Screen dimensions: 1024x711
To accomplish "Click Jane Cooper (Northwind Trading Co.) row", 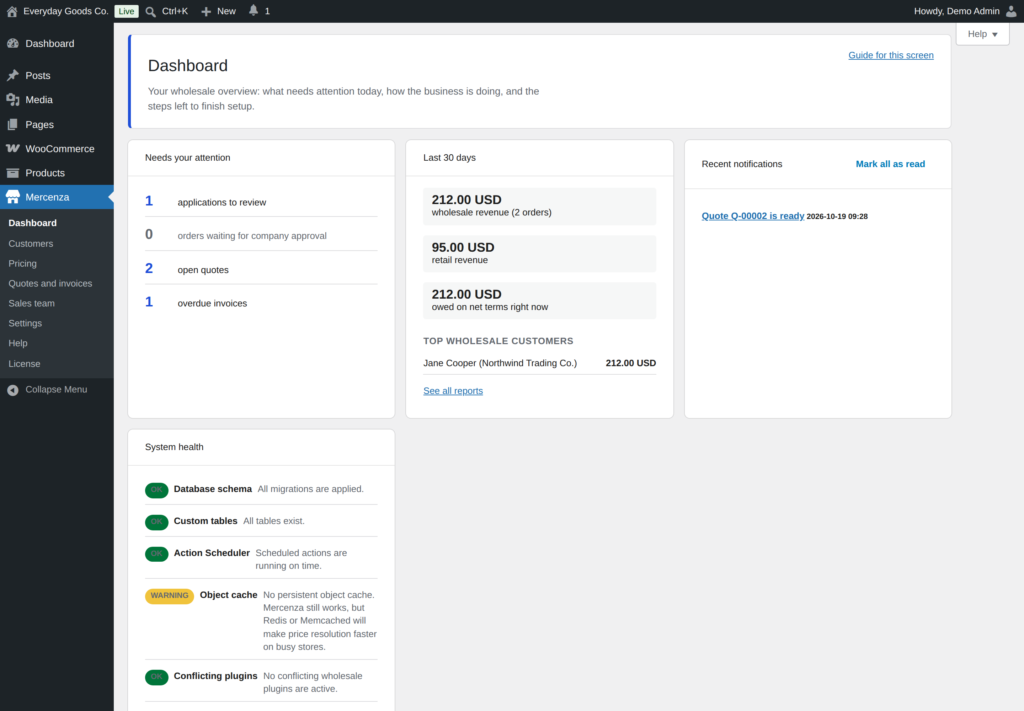I will coord(539,363).
